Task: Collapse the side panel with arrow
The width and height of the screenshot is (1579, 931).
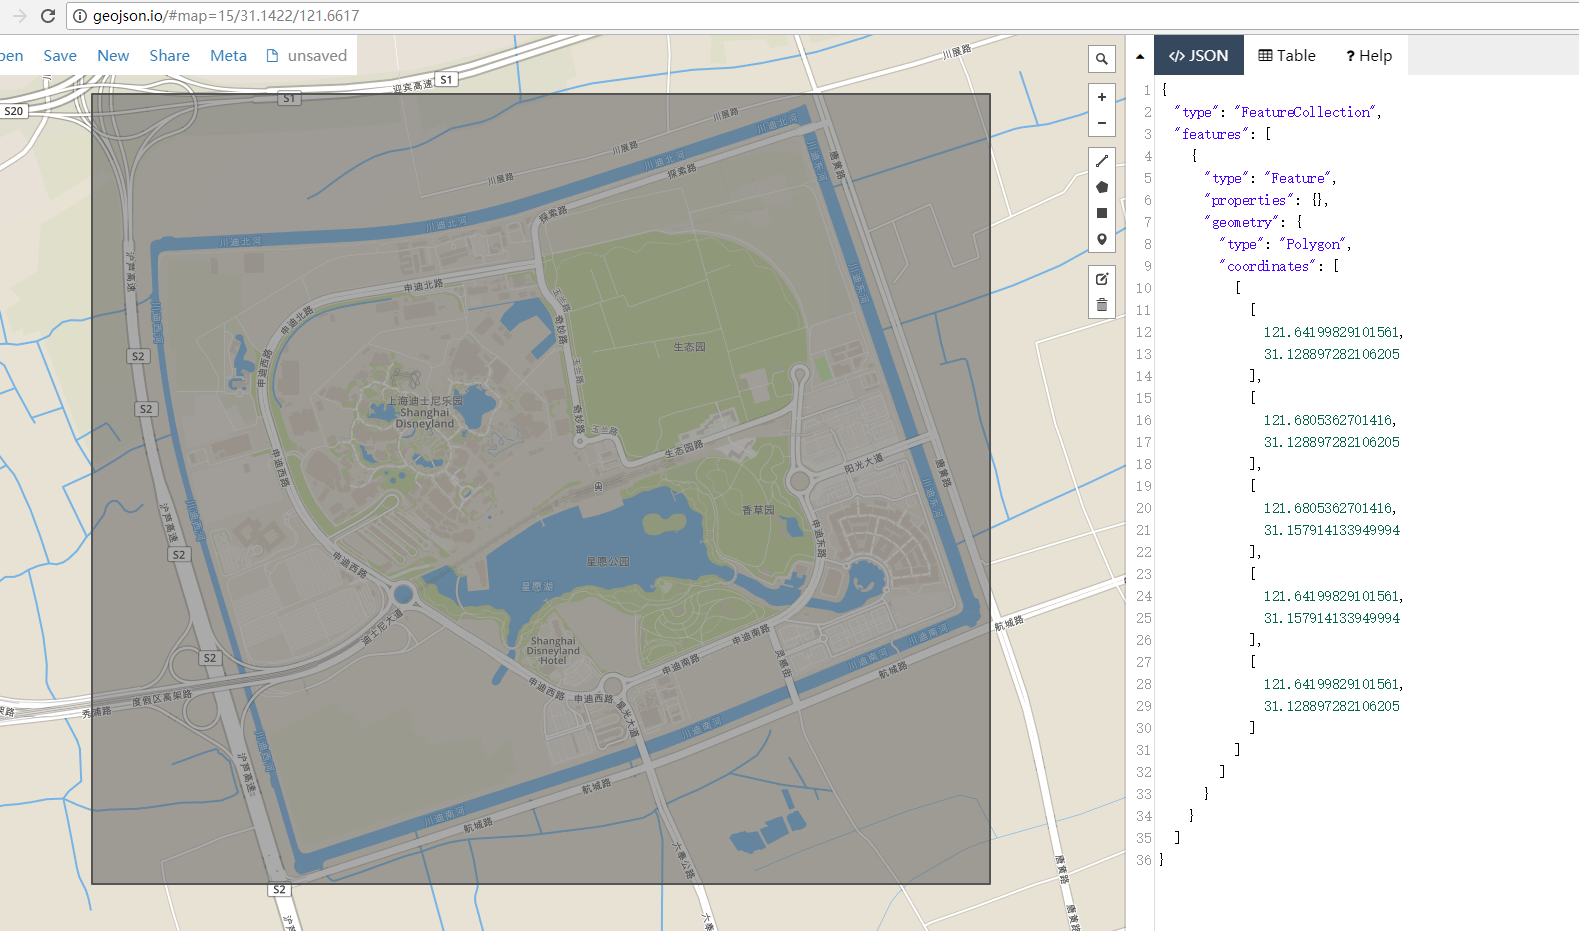Action: (x=1139, y=56)
